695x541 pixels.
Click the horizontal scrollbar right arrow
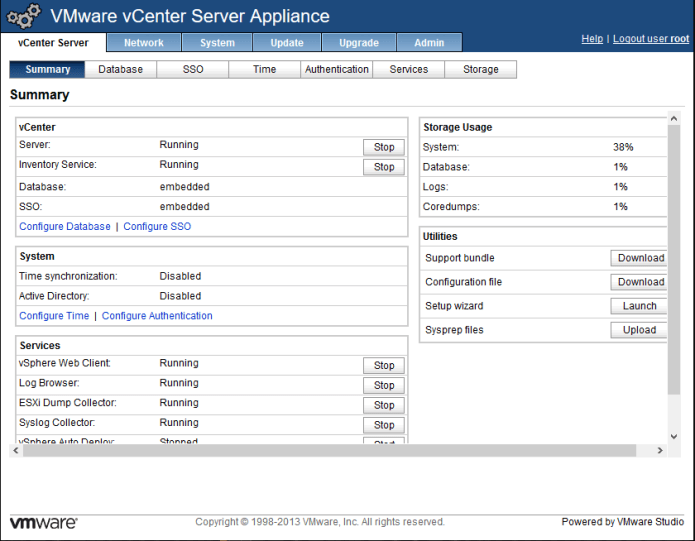[x=660, y=451]
